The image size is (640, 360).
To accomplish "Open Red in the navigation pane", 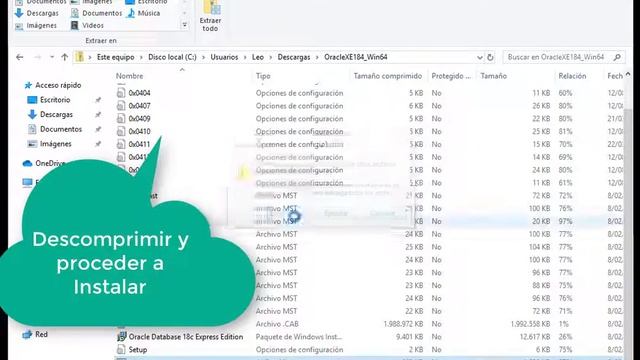I will 41,334.
